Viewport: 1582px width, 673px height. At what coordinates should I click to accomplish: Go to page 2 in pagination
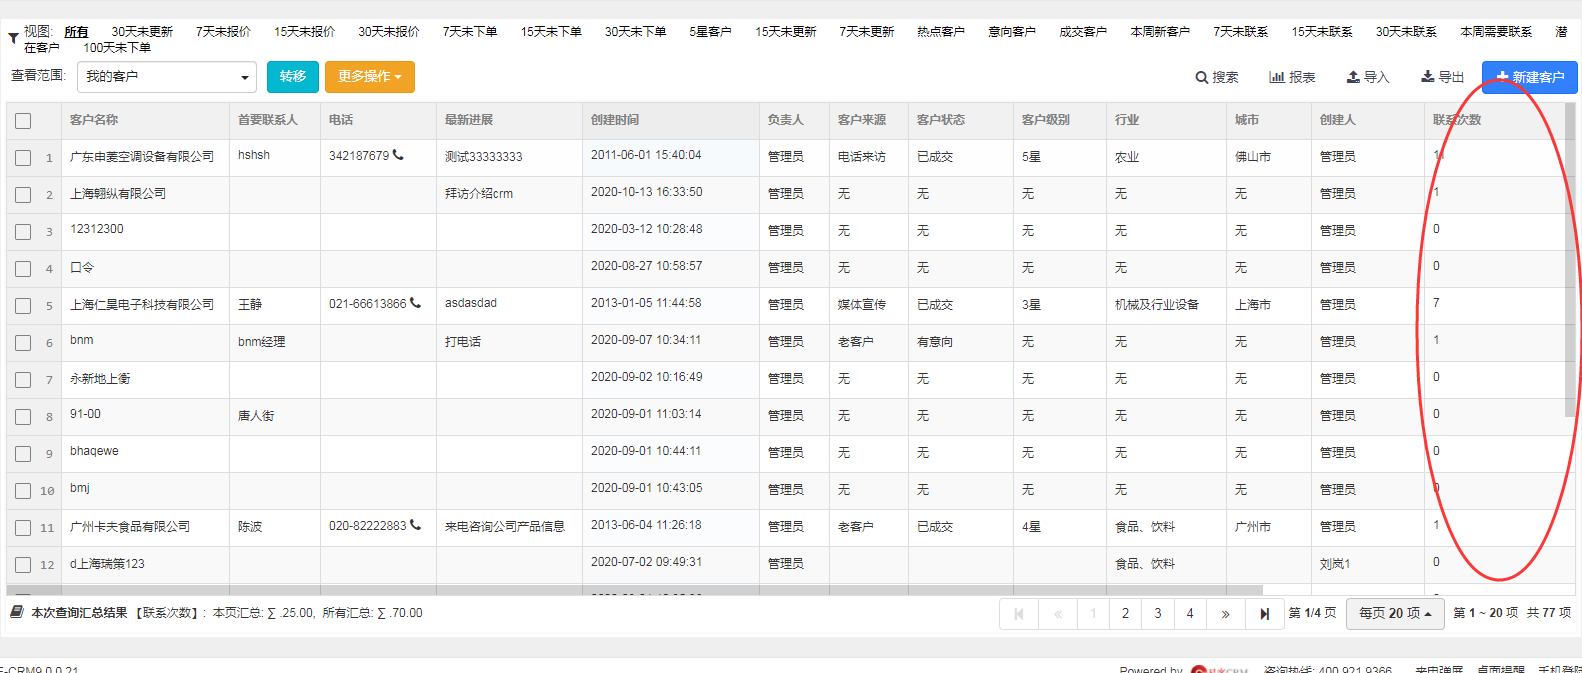click(x=1125, y=614)
